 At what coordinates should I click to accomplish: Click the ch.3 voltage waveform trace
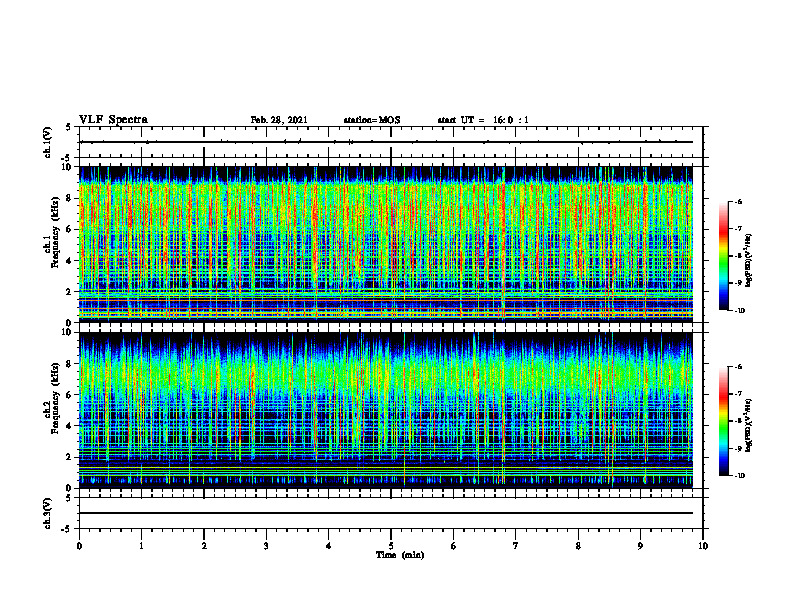tap(386, 513)
